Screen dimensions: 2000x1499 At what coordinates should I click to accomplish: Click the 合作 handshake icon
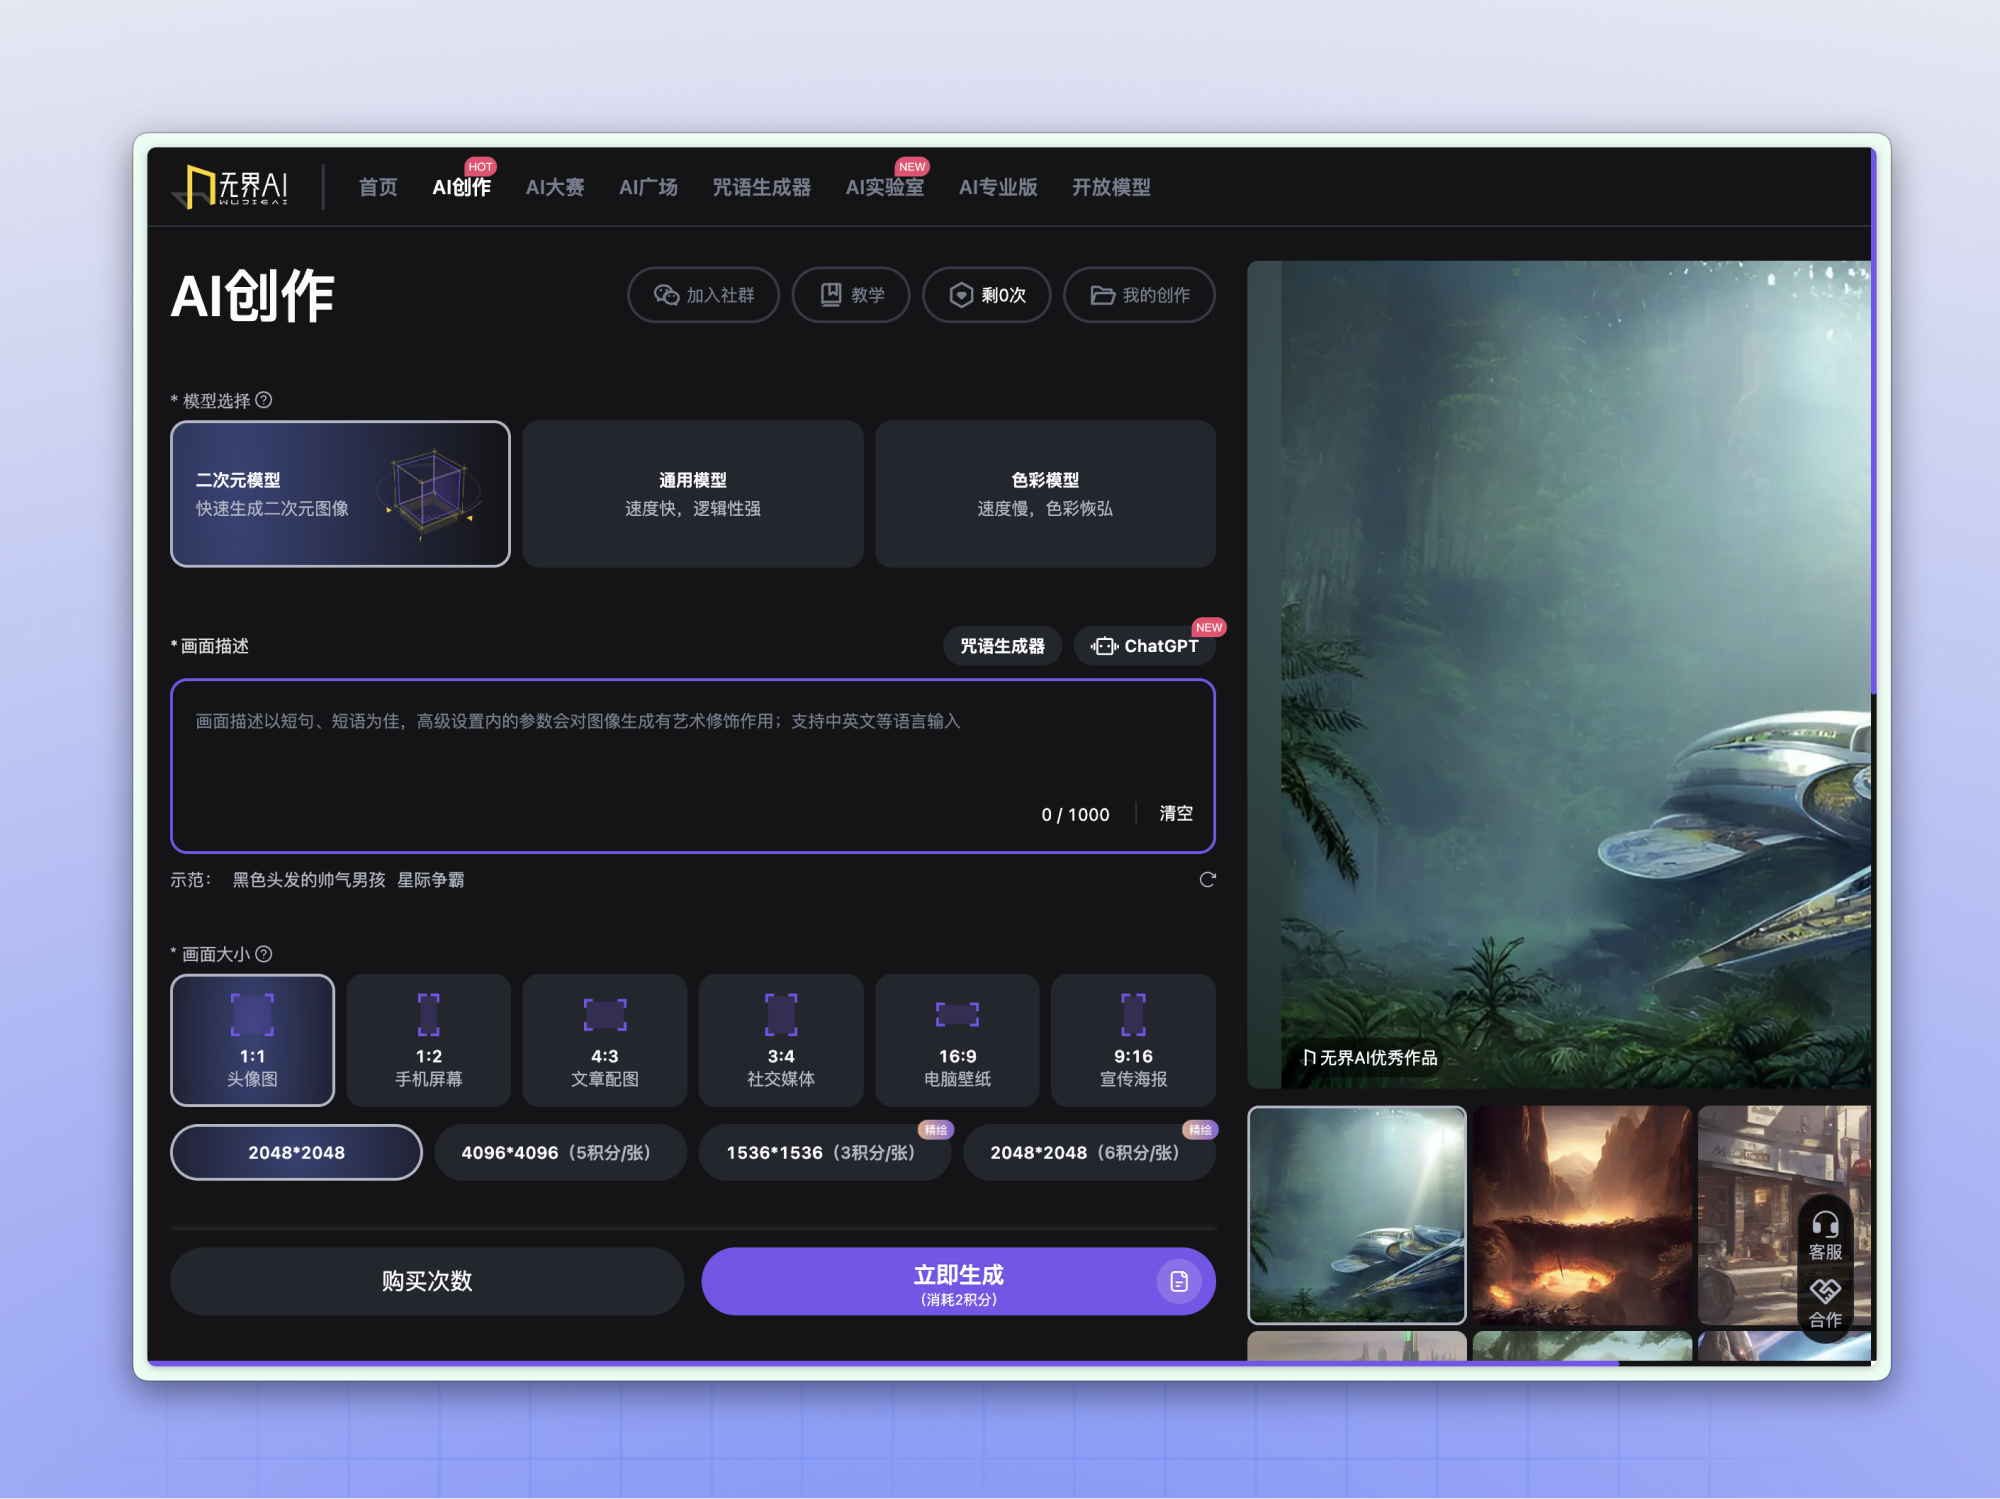1825,1293
